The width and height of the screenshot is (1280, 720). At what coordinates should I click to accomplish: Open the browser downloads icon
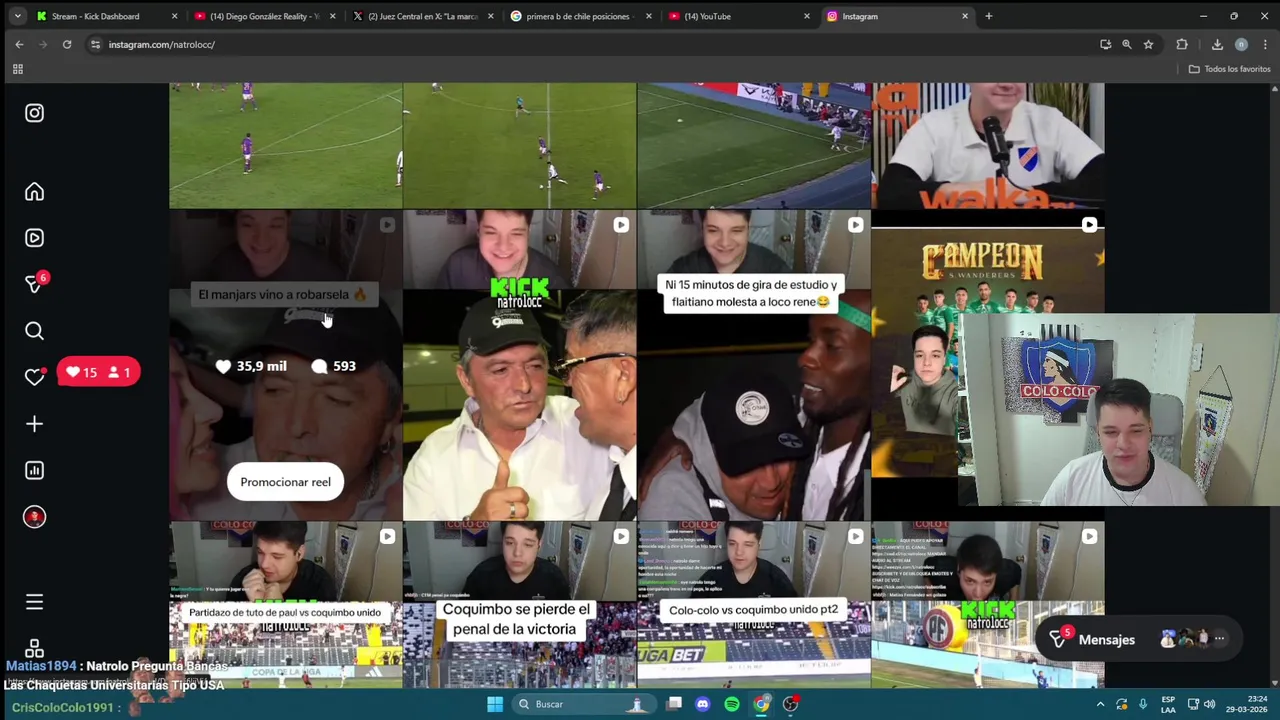click(x=1217, y=44)
